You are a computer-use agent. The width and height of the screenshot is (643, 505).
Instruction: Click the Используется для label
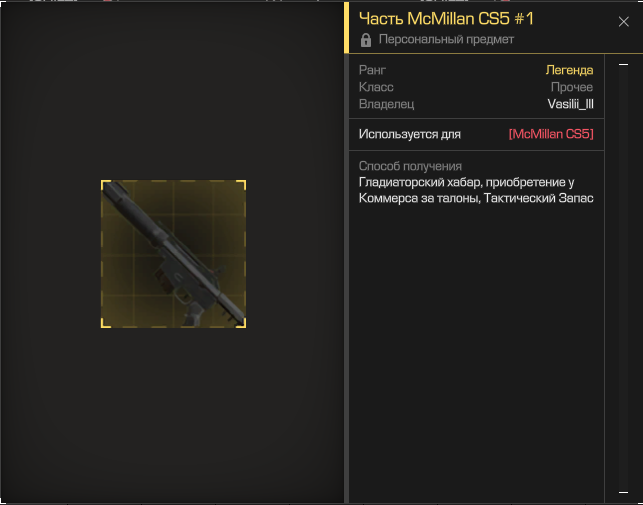(x=410, y=134)
